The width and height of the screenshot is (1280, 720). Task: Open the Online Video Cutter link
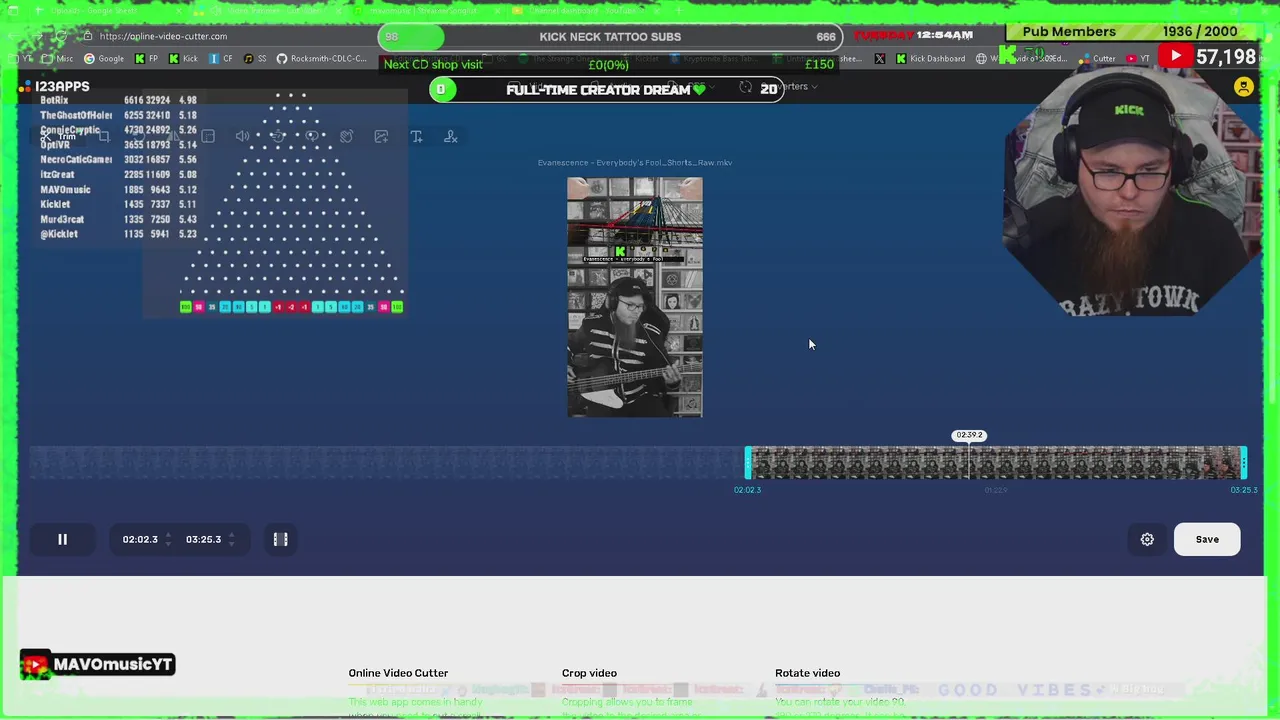[x=398, y=673]
